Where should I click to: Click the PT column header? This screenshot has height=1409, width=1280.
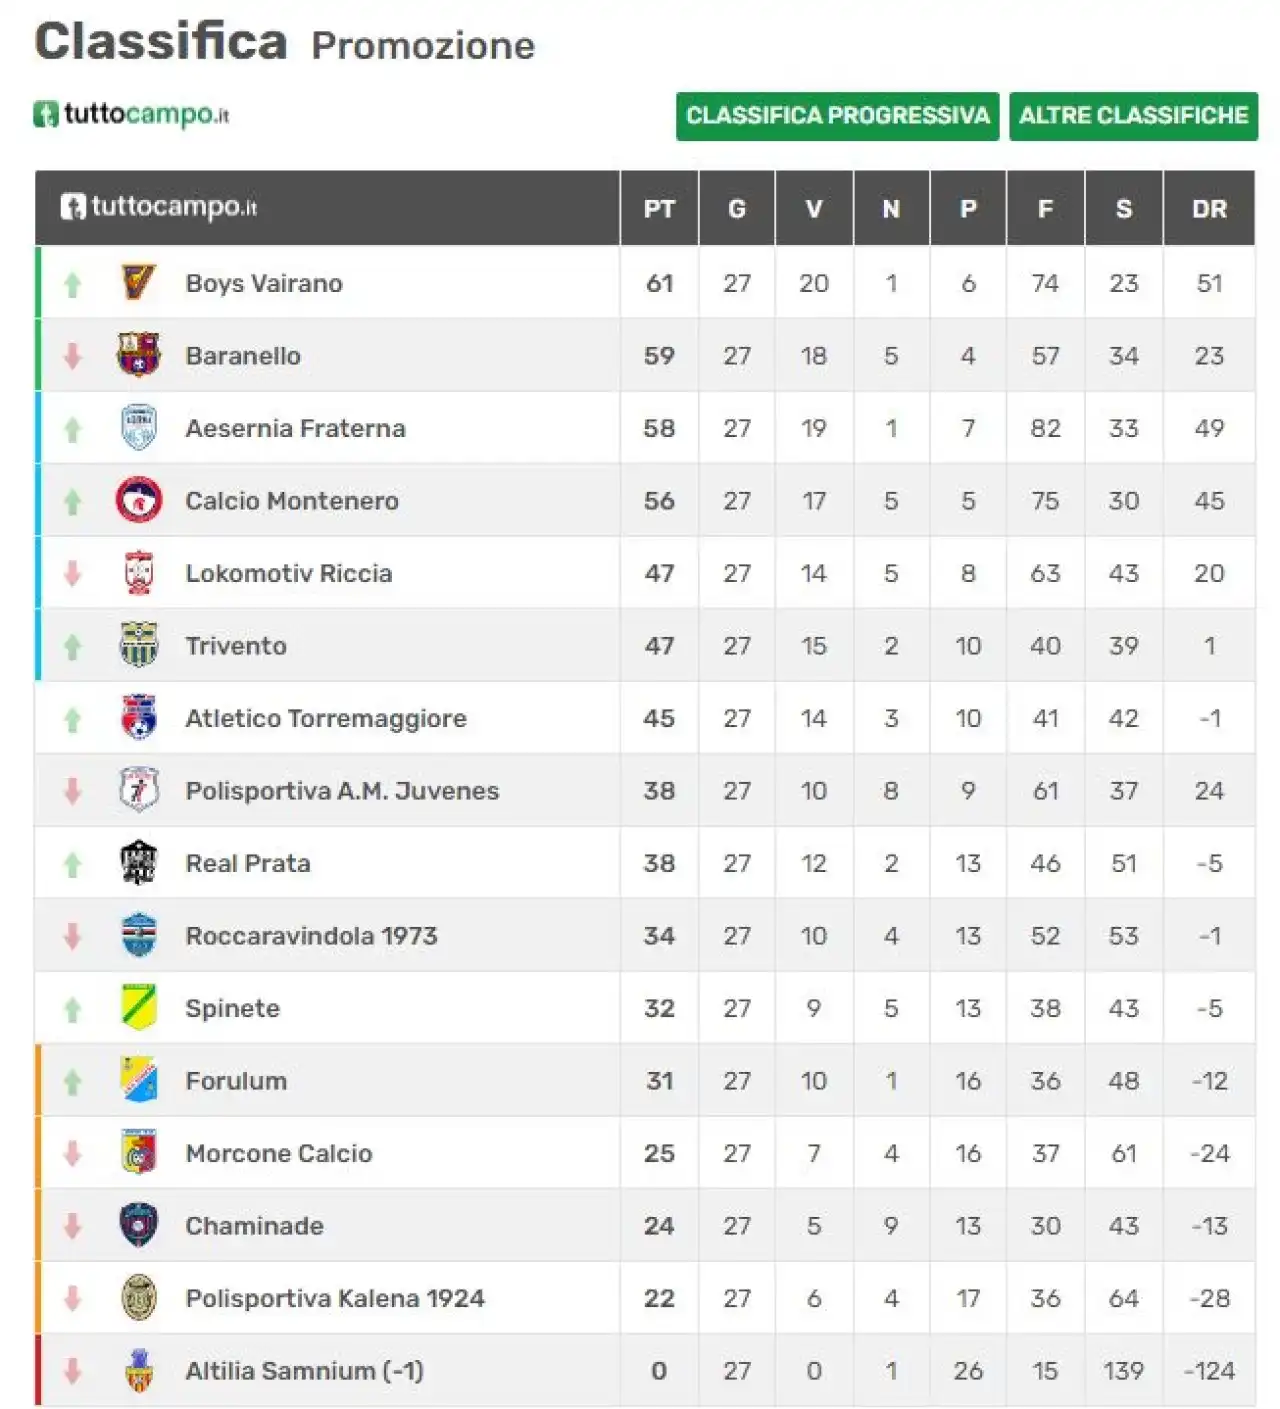point(659,209)
